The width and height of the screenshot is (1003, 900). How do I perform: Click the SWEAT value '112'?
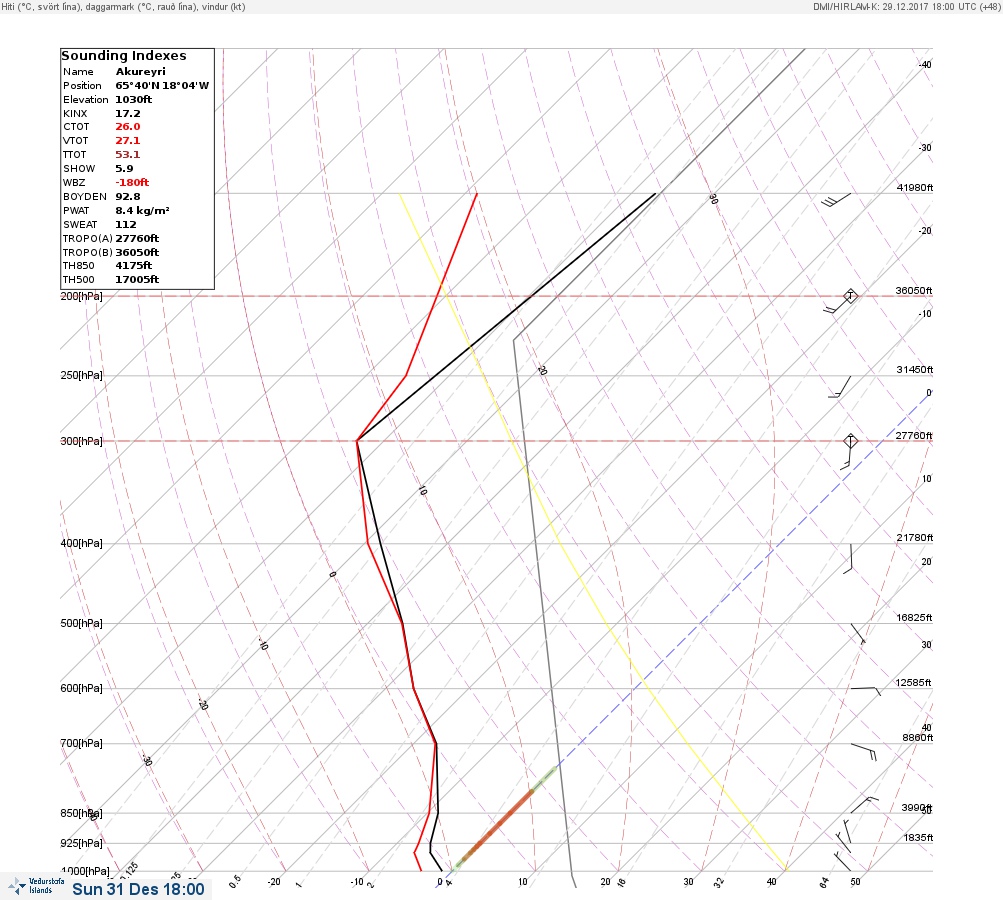125,225
